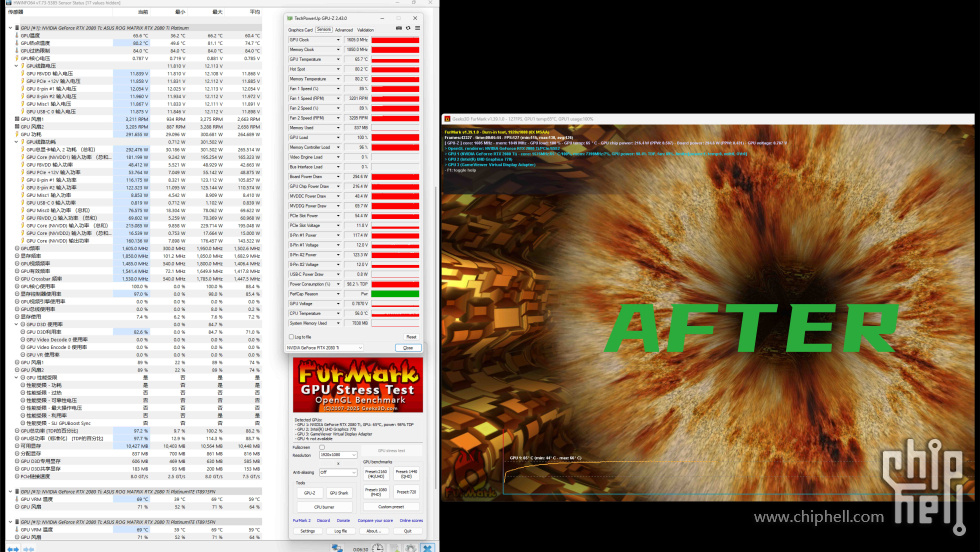
Task: Click HWiNFO settings gear icon
Action: pos(411,548)
